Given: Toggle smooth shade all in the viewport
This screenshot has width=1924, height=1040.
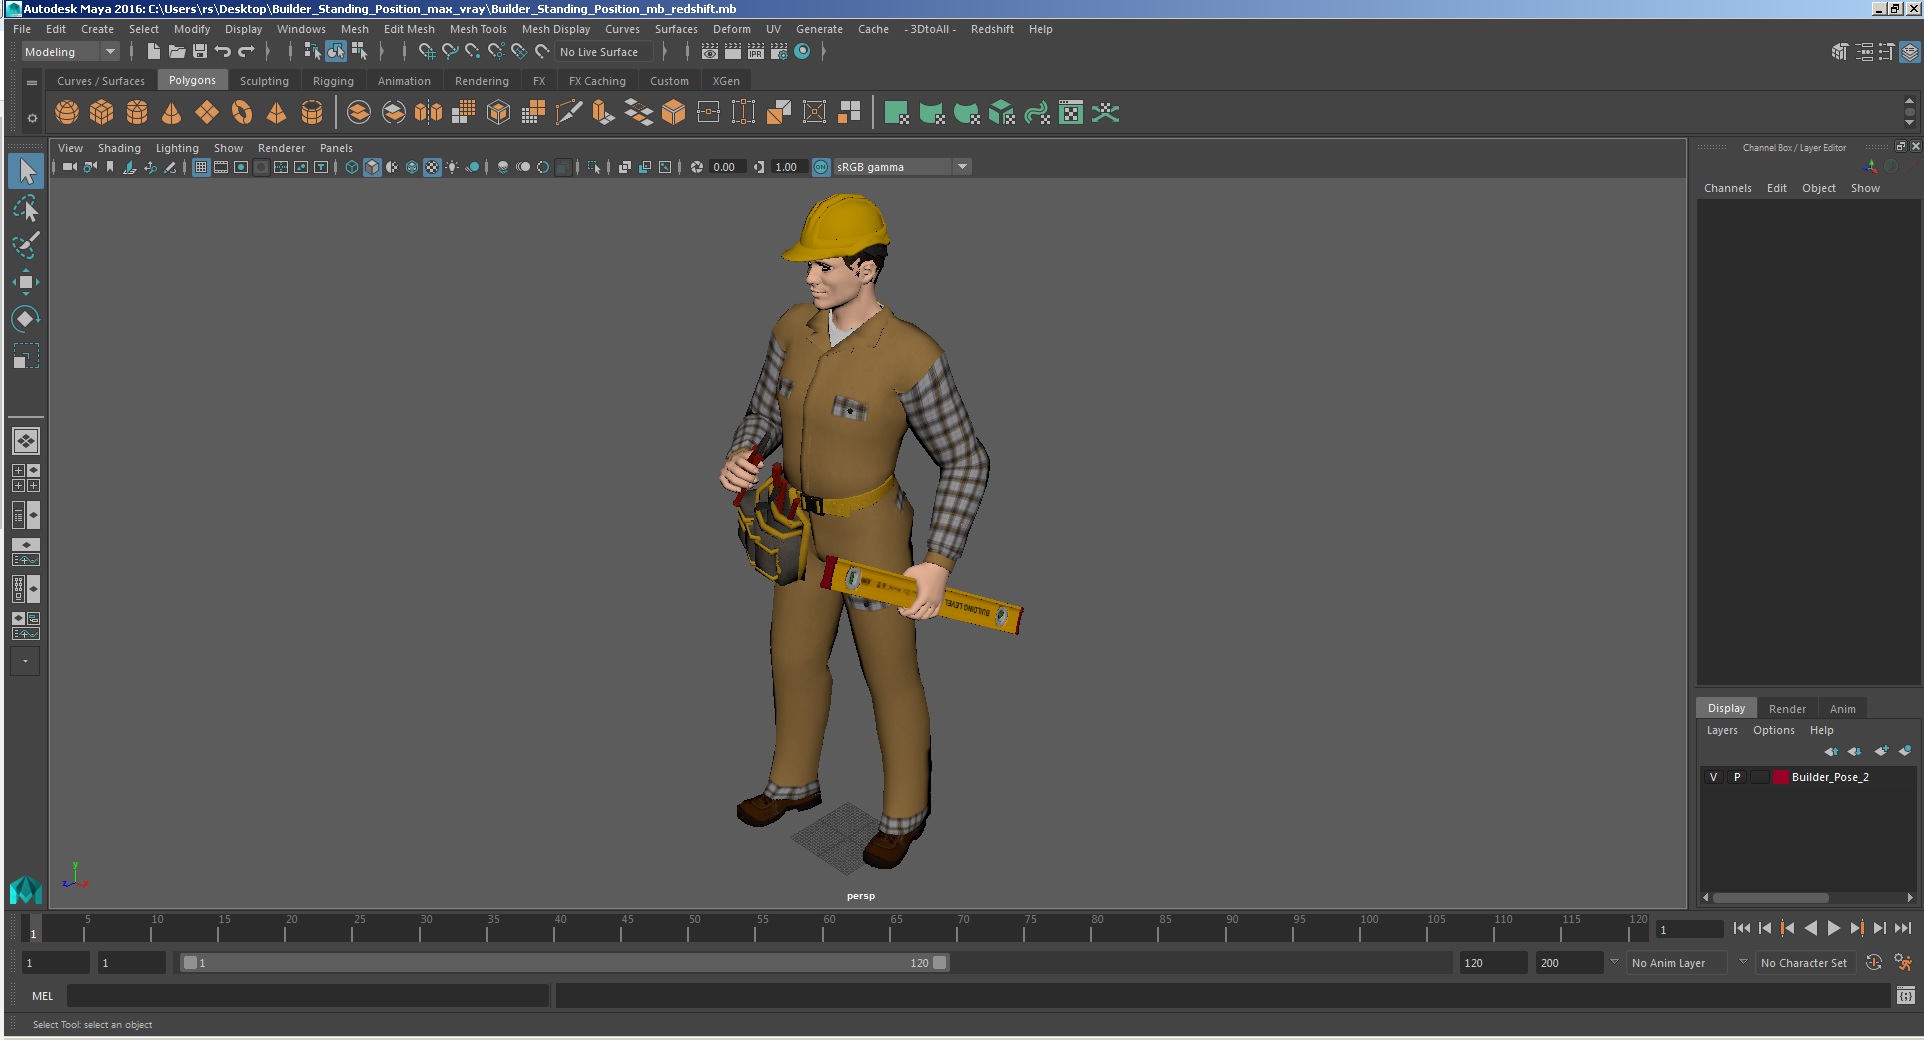Looking at the screenshot, I should coord(372,167).
